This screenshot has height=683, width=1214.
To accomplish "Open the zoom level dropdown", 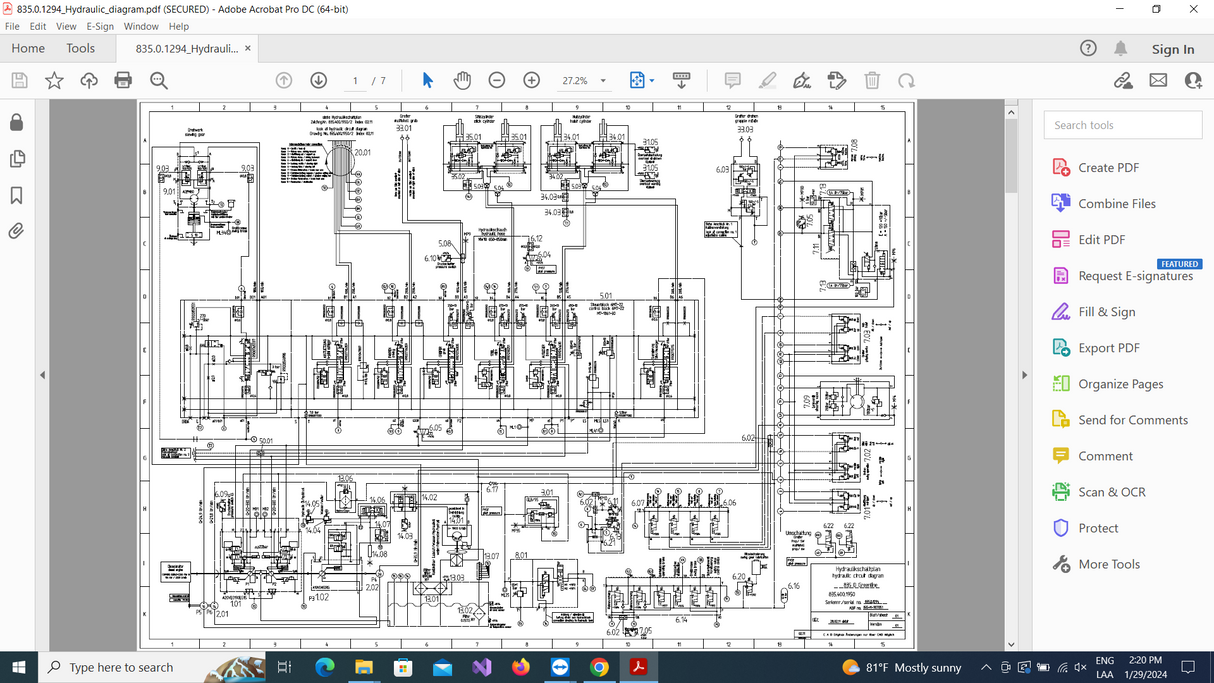I will pos(603,81).
